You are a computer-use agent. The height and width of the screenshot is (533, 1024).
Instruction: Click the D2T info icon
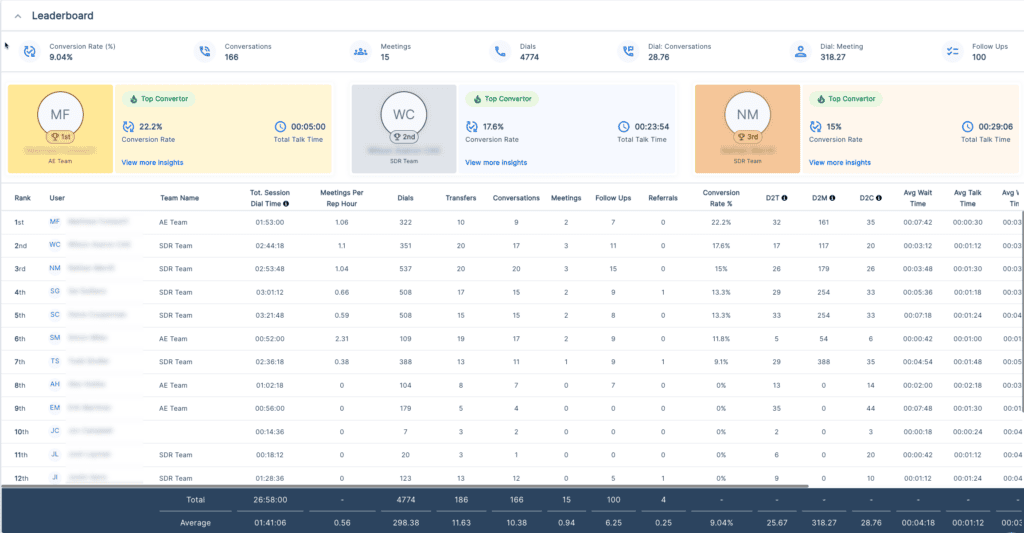(x=784, y=198)
